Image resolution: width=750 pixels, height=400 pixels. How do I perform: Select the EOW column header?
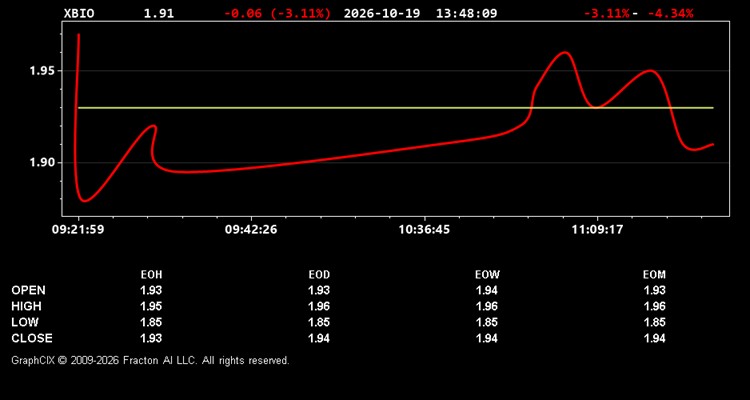click(487, 275)
